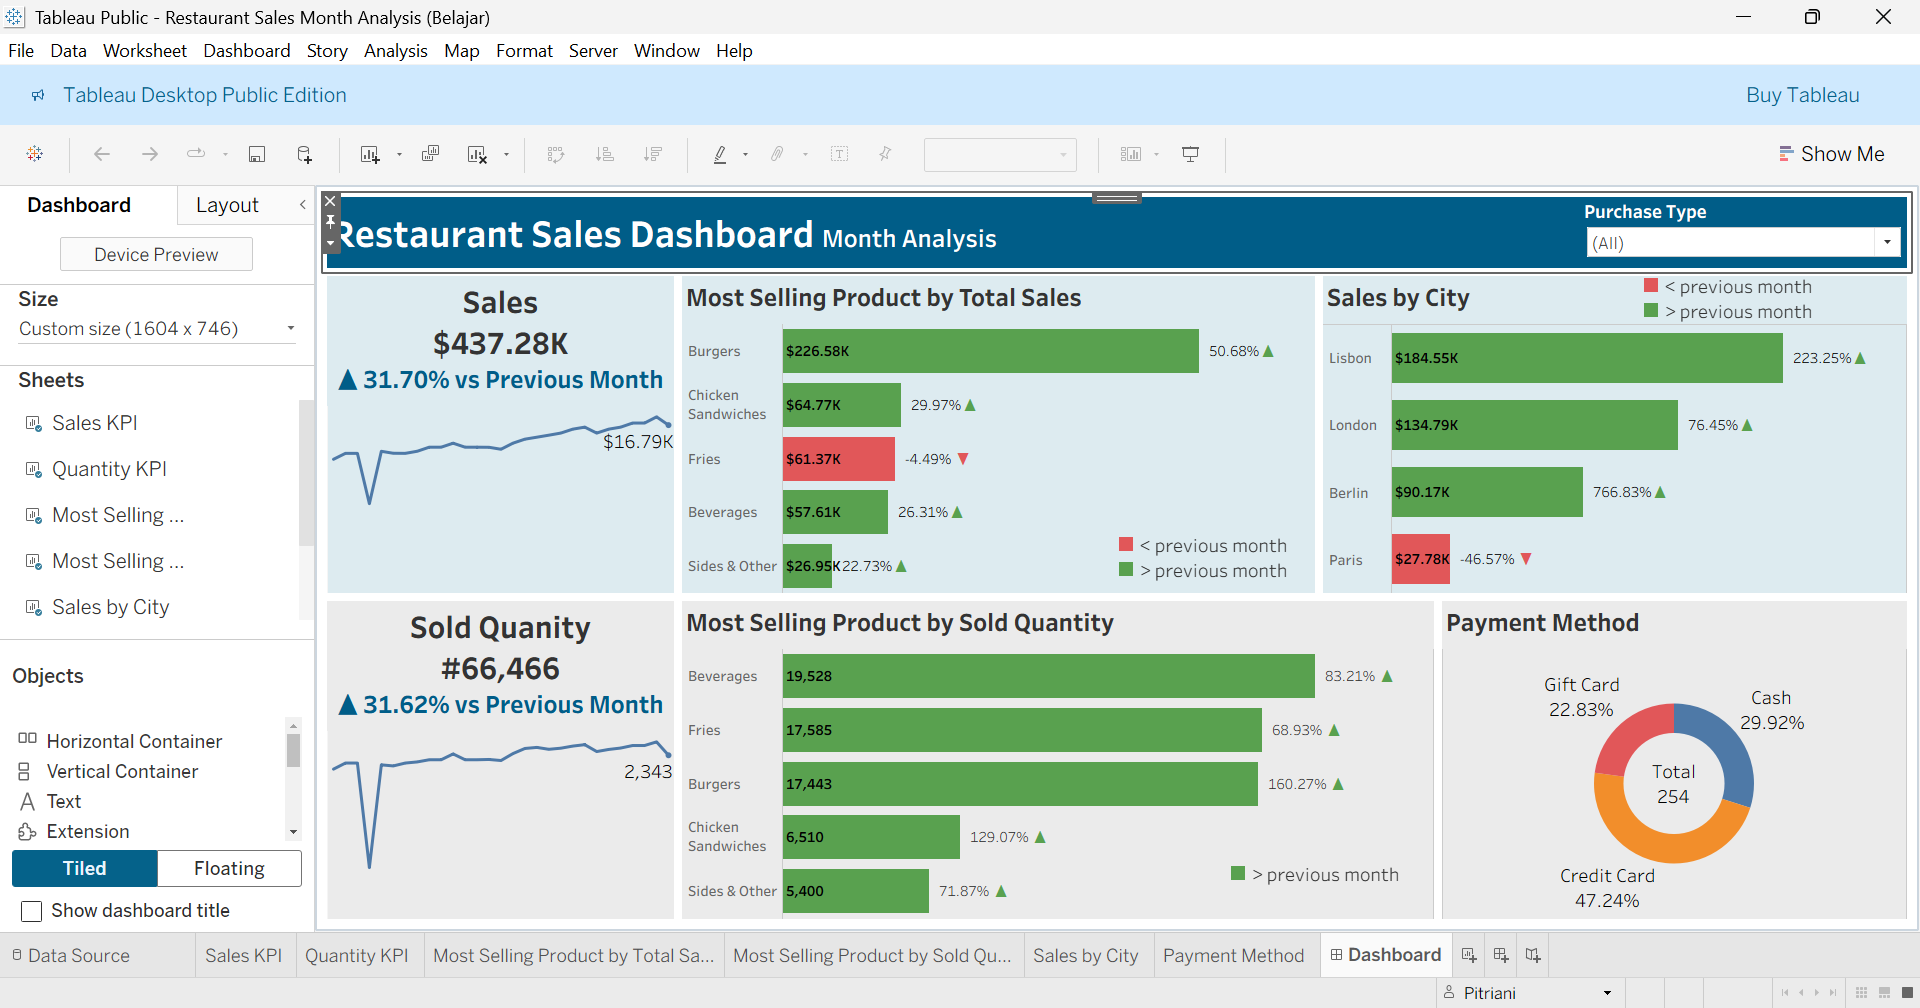
Task: Switch object placement to Floating
Action: tap(229, 868)
